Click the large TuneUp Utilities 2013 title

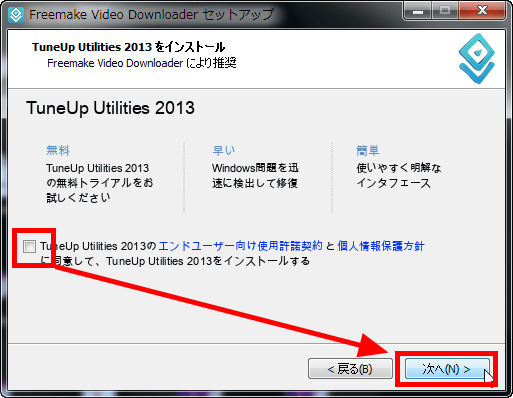point(110,108)
